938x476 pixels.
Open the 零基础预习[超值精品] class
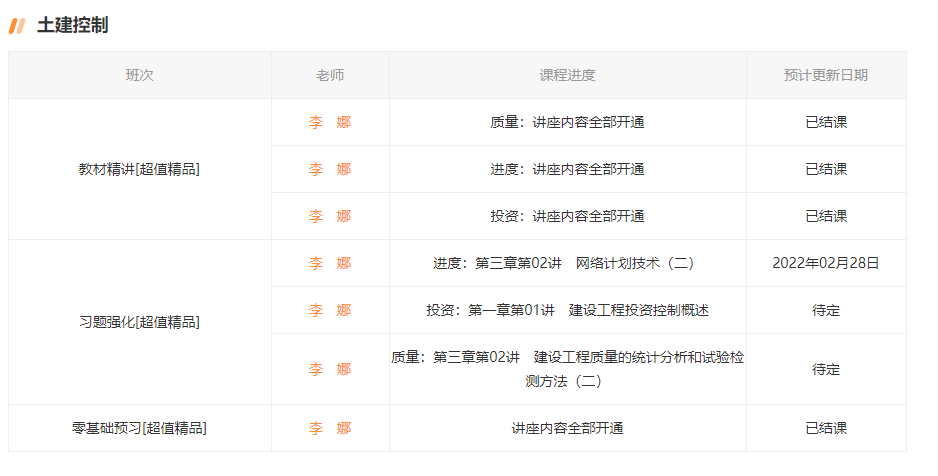(x=139, y=428)
